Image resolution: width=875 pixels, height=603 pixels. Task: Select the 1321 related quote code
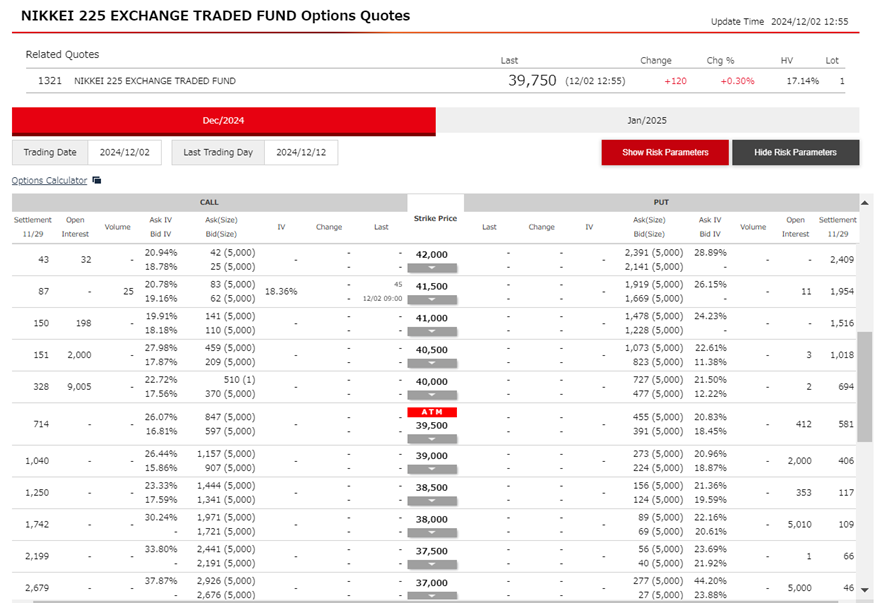(50, 81)
